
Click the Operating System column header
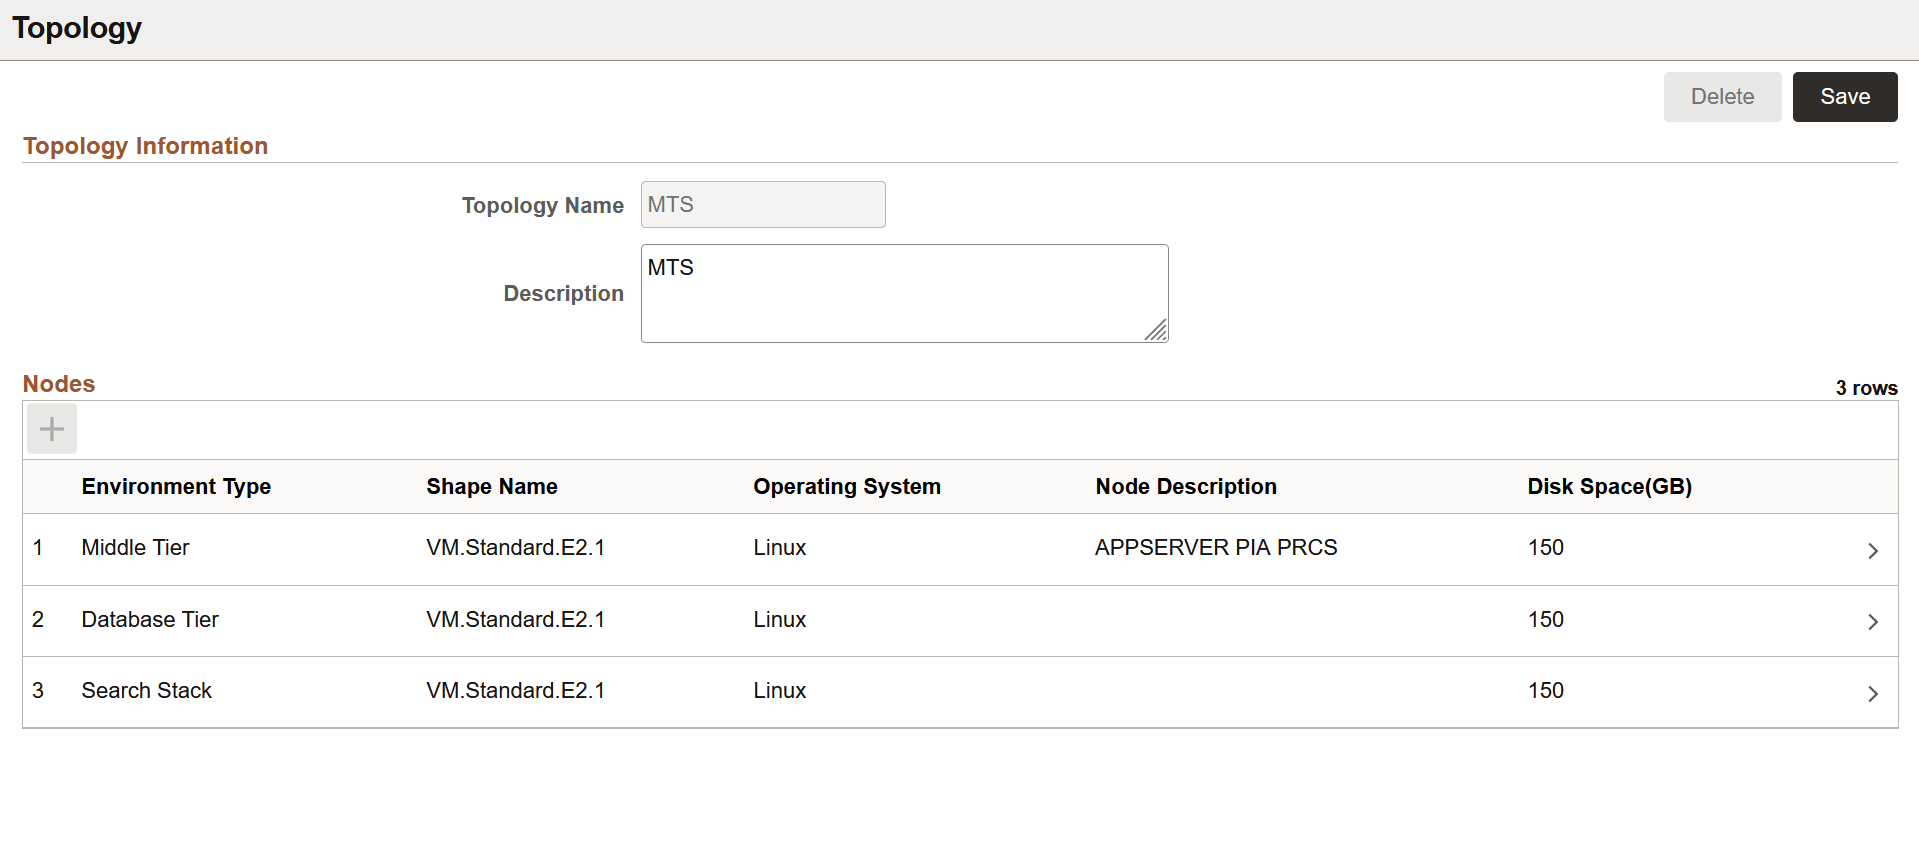pyautogui.click(x=847, y=487)
